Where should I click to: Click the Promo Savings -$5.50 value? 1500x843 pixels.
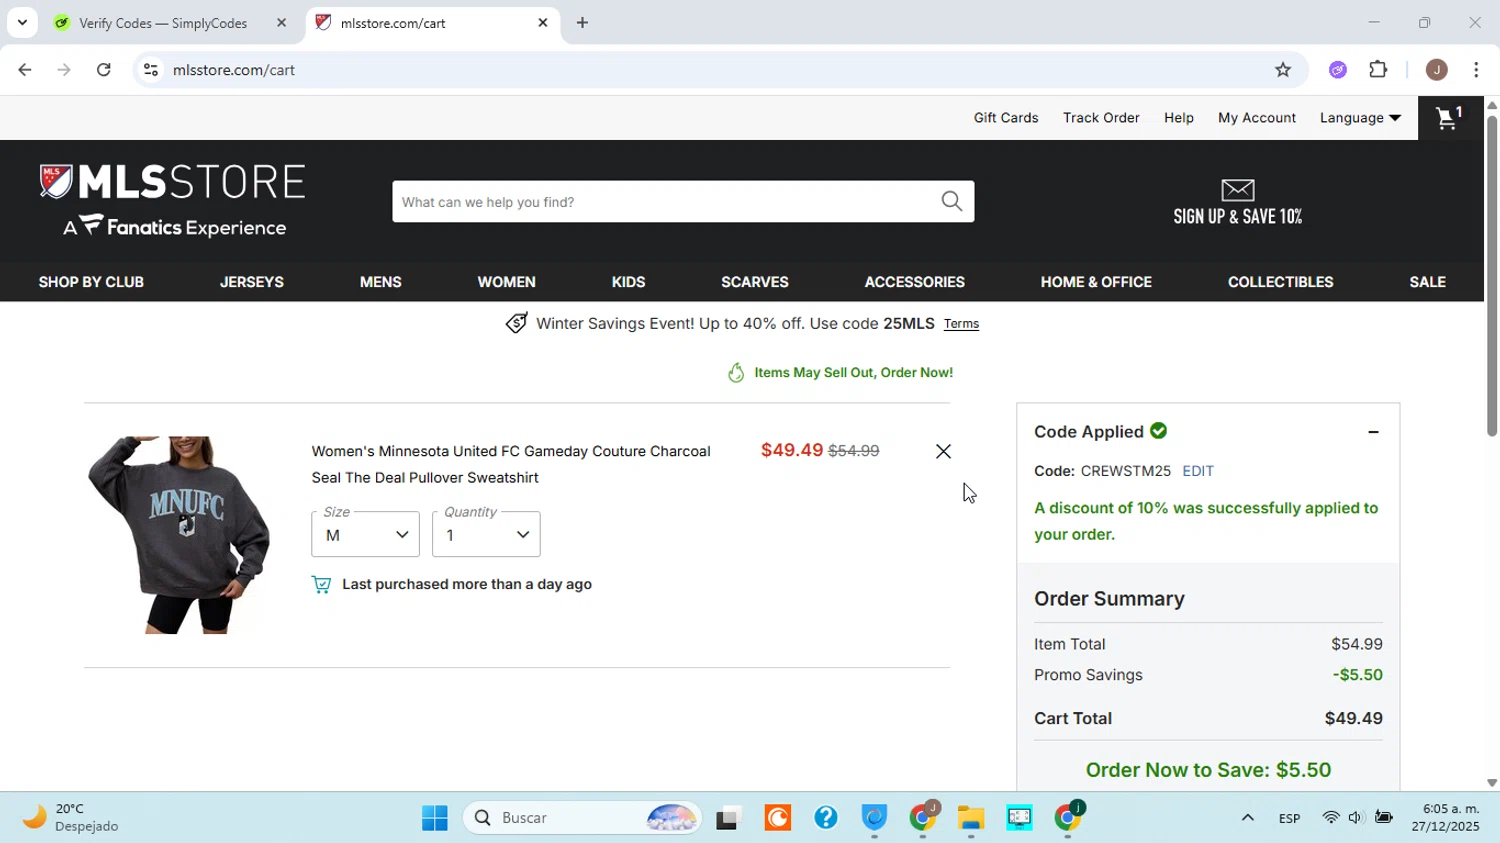point(1358,675)
